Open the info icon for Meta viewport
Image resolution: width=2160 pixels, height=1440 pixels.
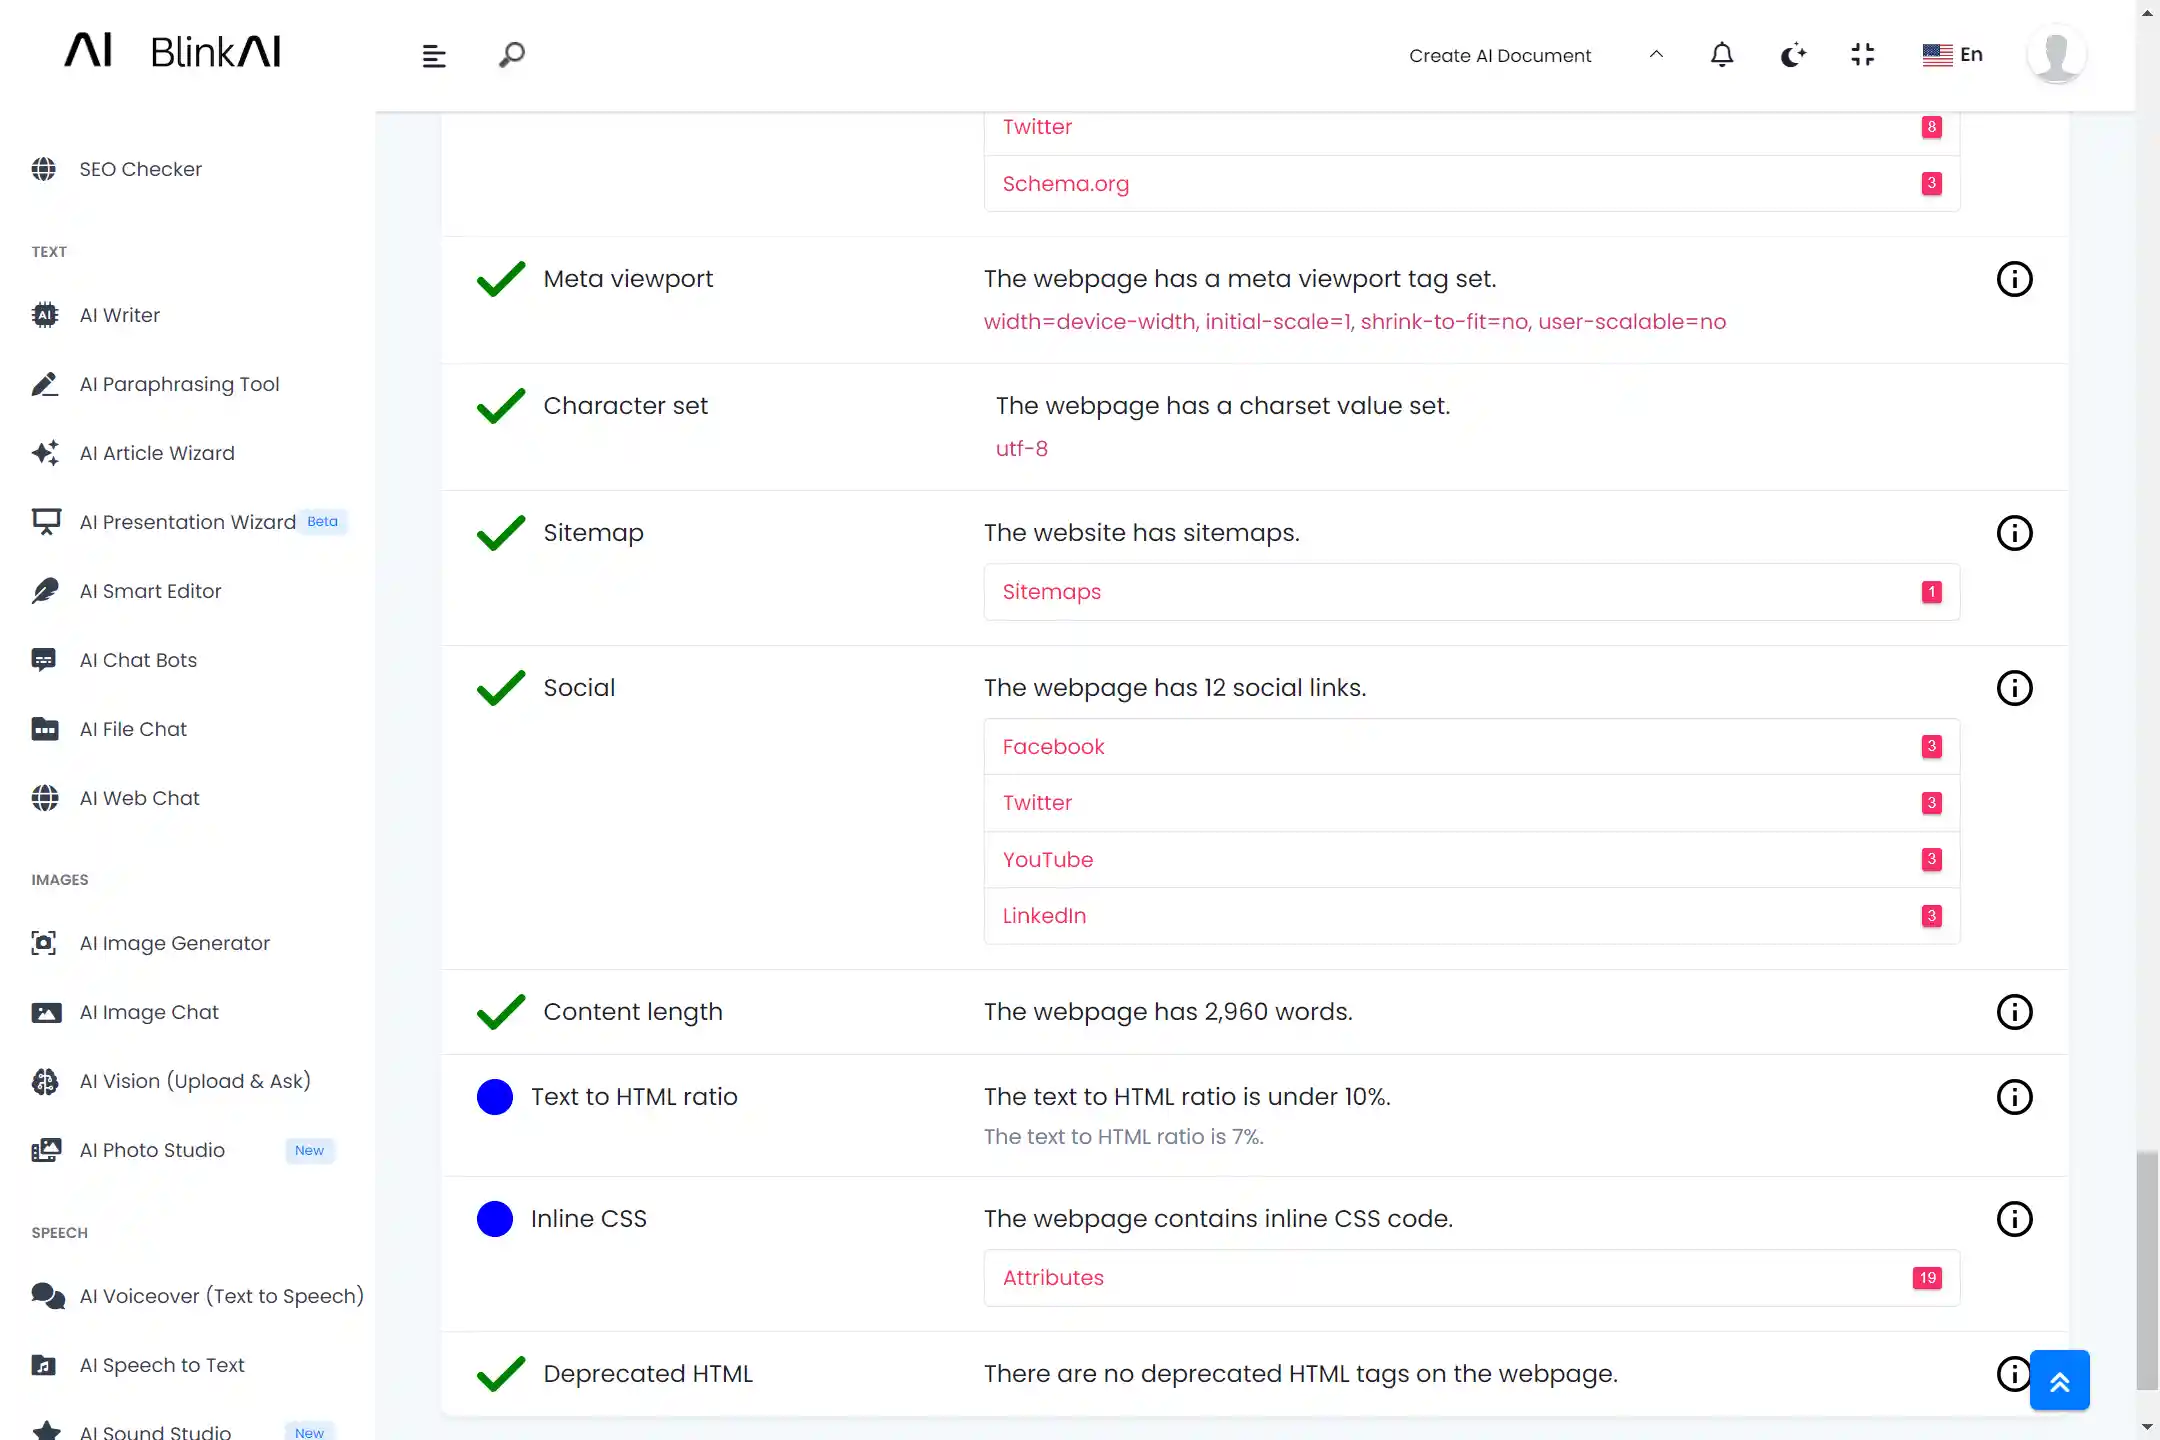(x=2014, y=279)
